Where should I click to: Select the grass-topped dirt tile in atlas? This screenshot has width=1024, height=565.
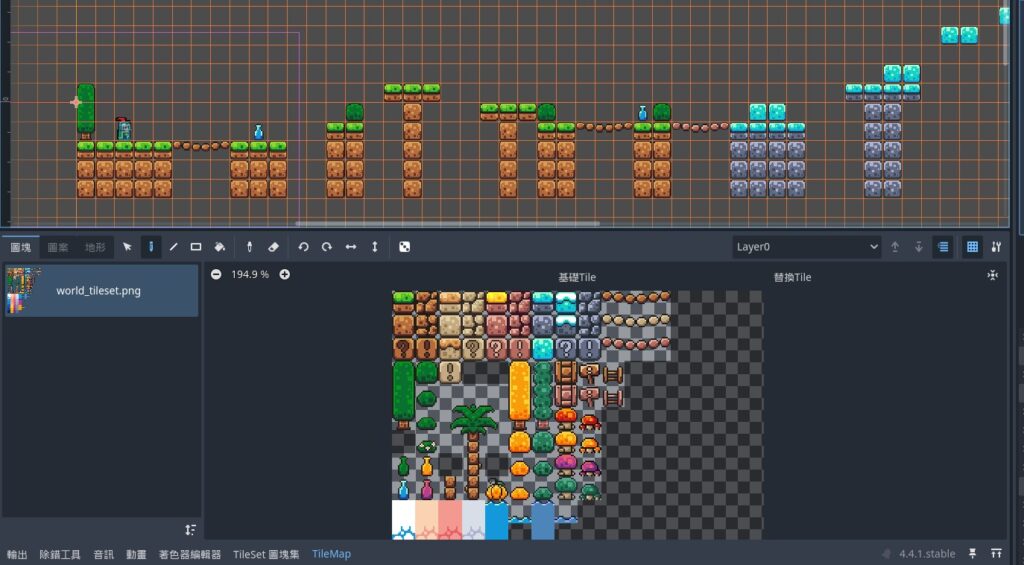[x=403, y=302]
